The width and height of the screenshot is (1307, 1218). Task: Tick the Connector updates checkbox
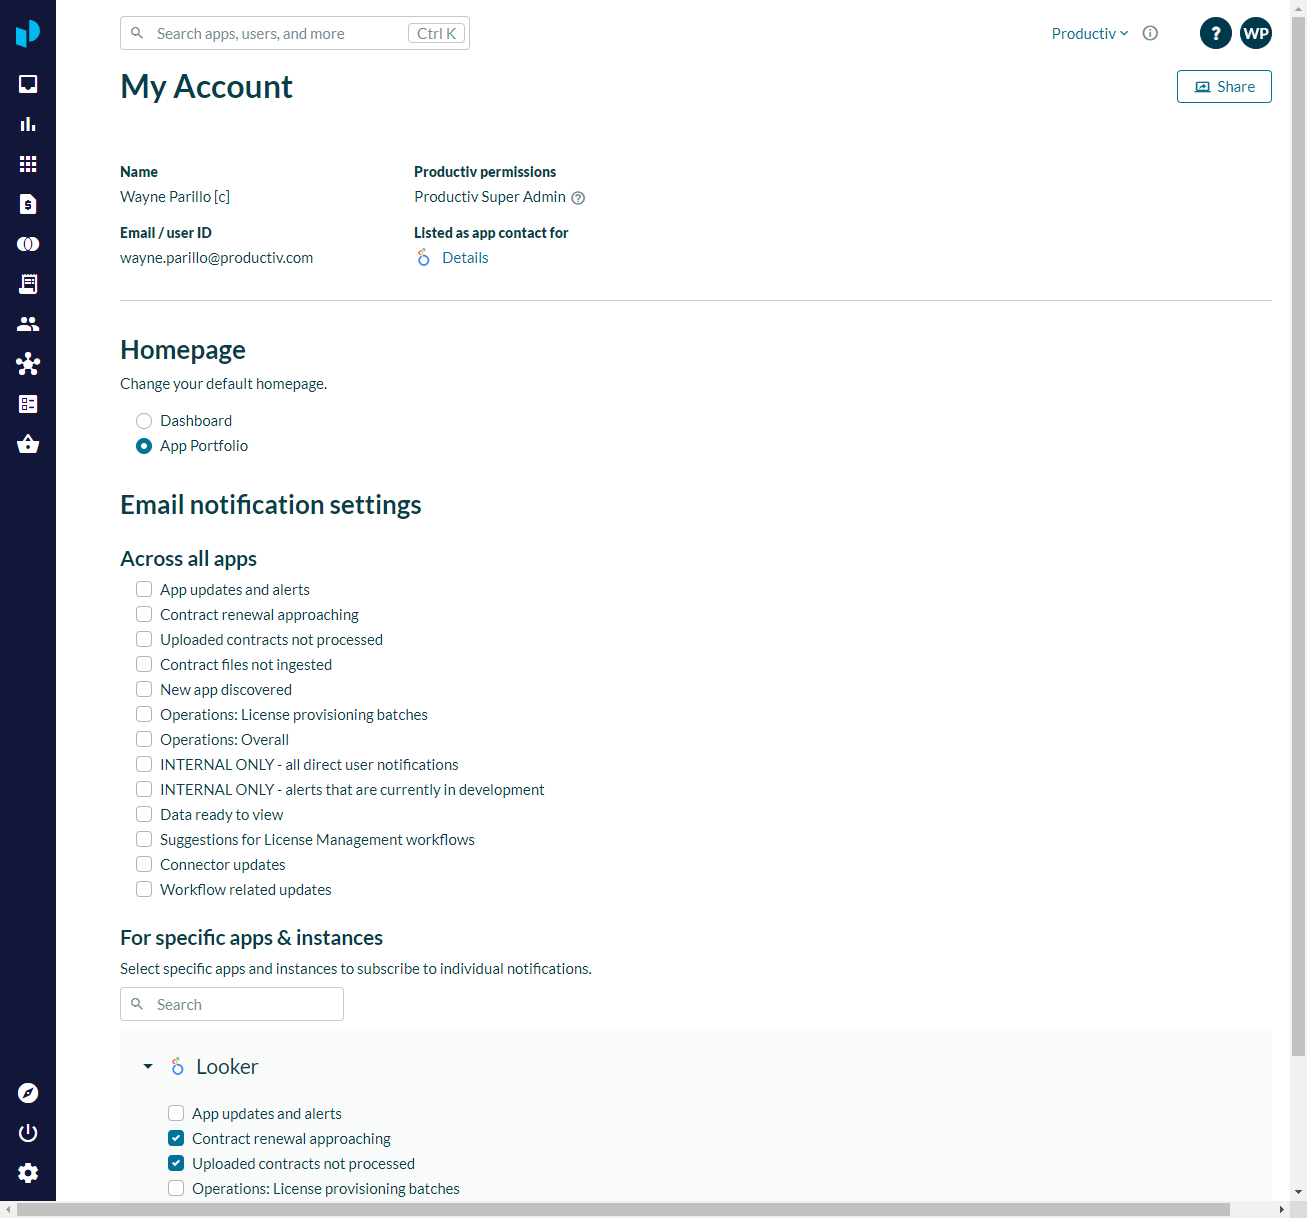[x=144, y=865]
